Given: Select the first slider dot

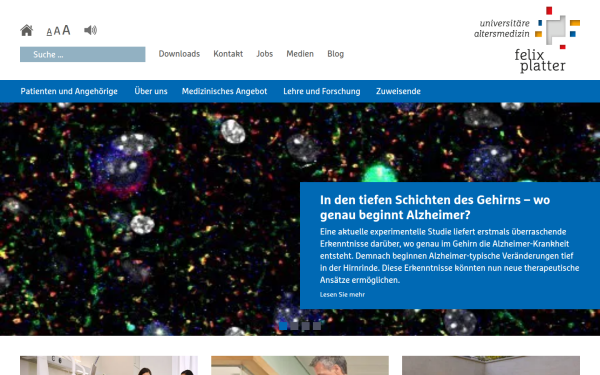Looking at the screenshot, I should (283, 326).
